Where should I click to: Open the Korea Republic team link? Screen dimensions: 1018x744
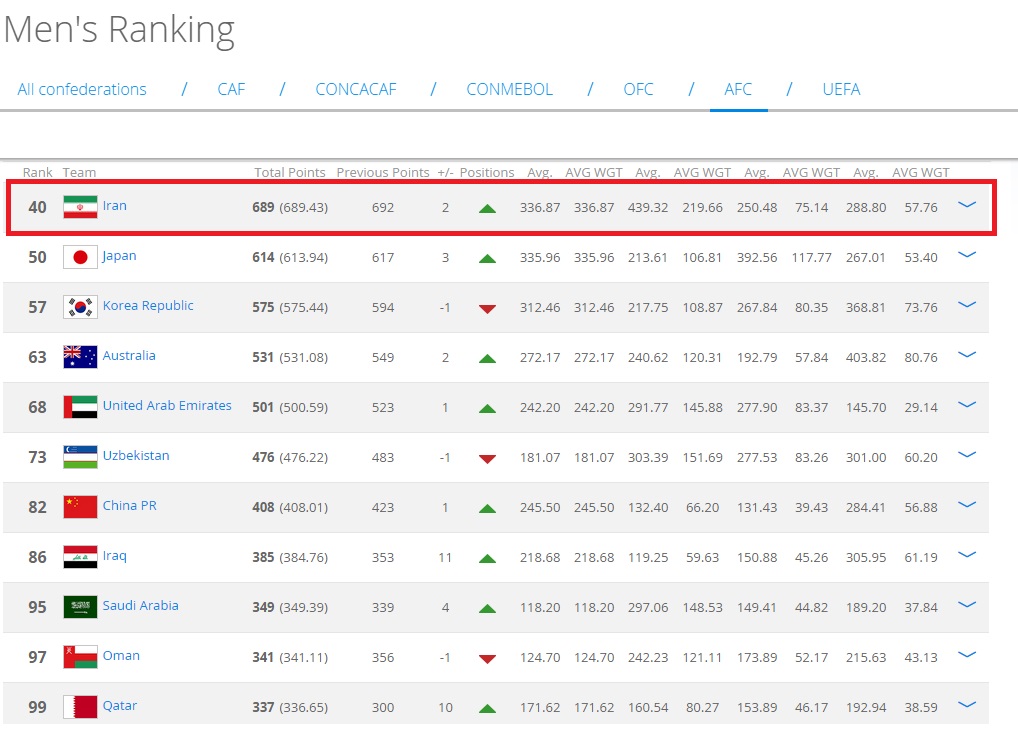[x=148, y=306]
